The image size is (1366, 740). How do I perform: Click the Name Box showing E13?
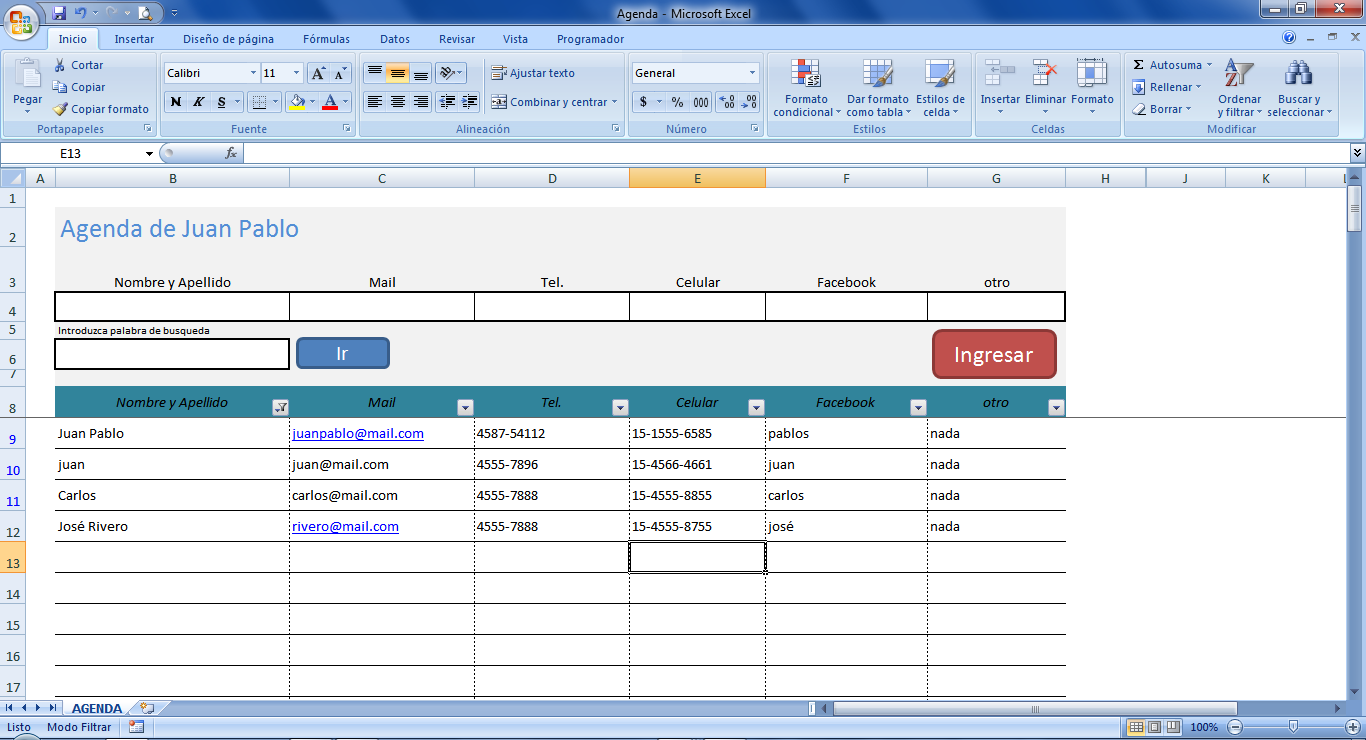pyautogui.click(x=80, y=153)
